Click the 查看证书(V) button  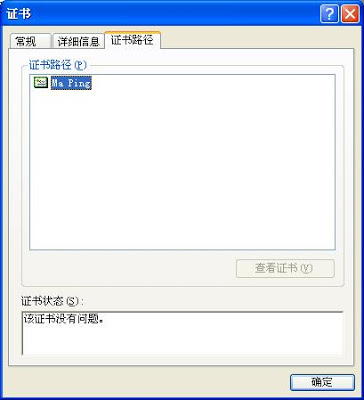(x=285, y=268)
